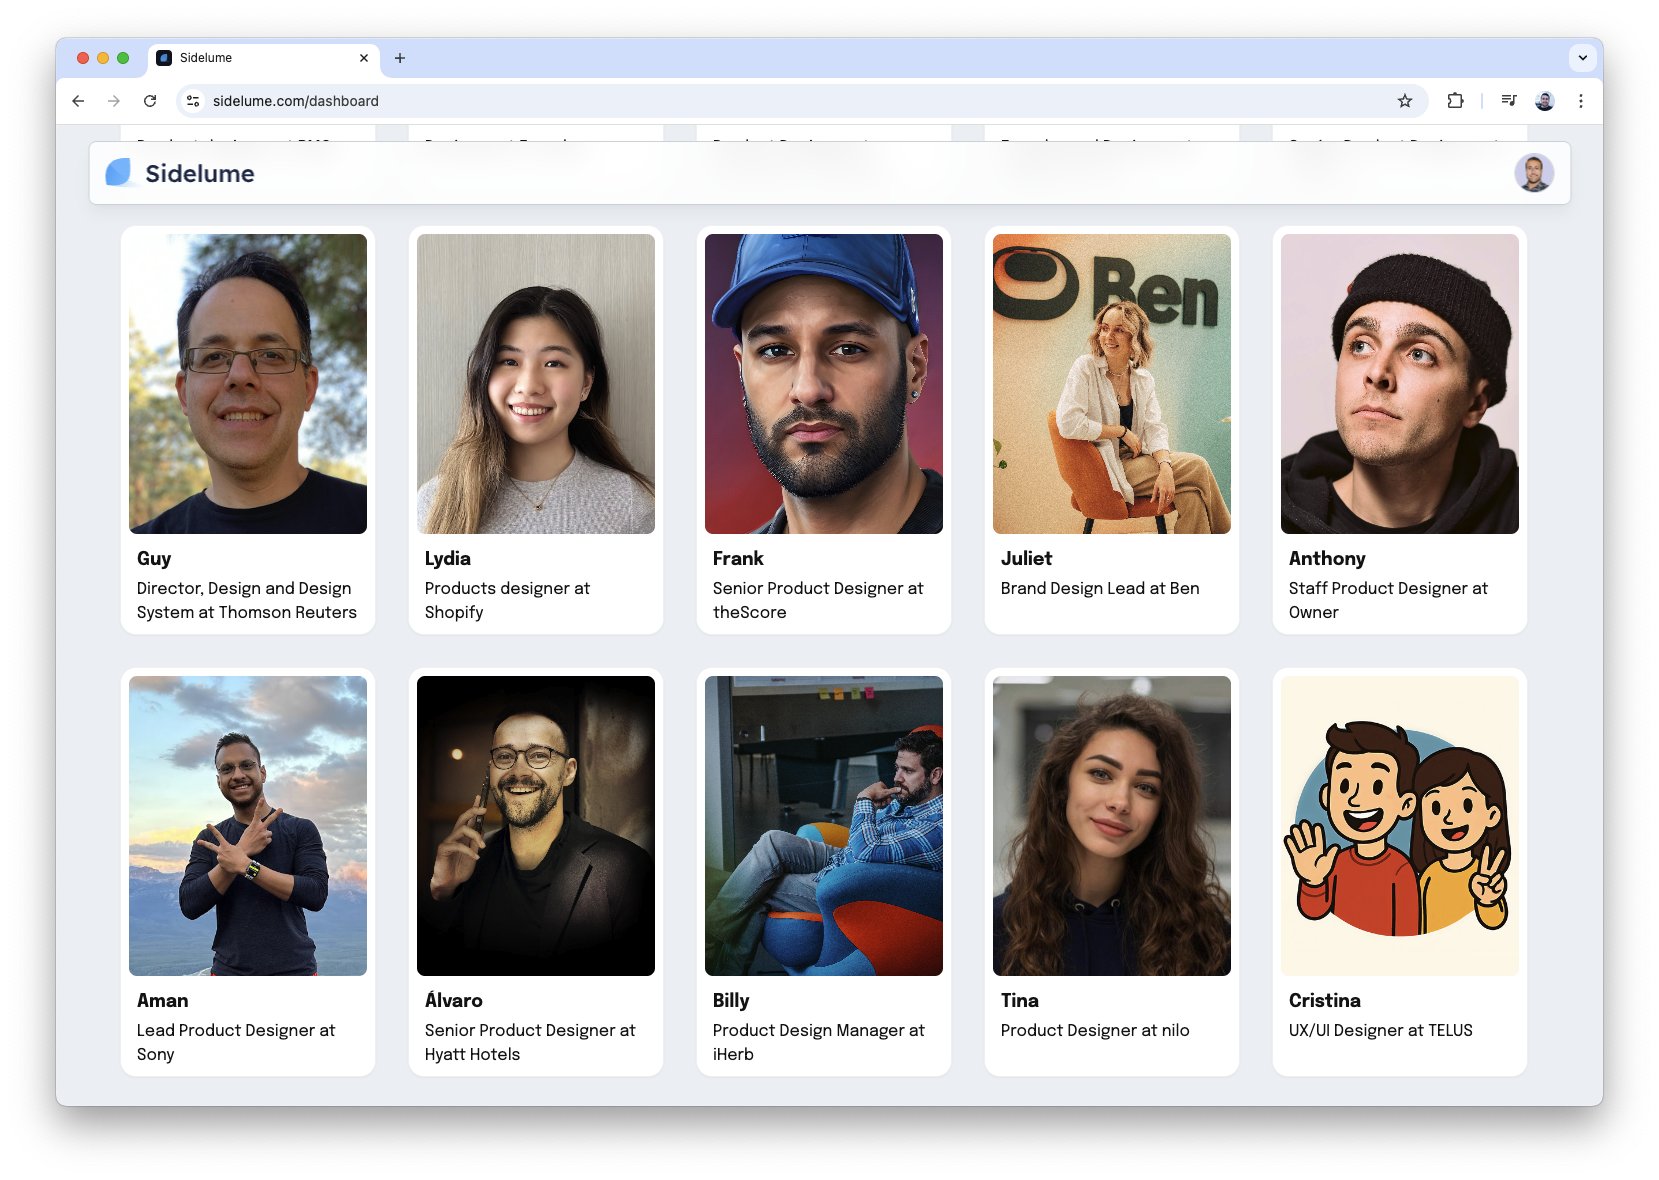Open the user avatar in Sidelume header
1659x1180 pixels.
point(1534,173)
